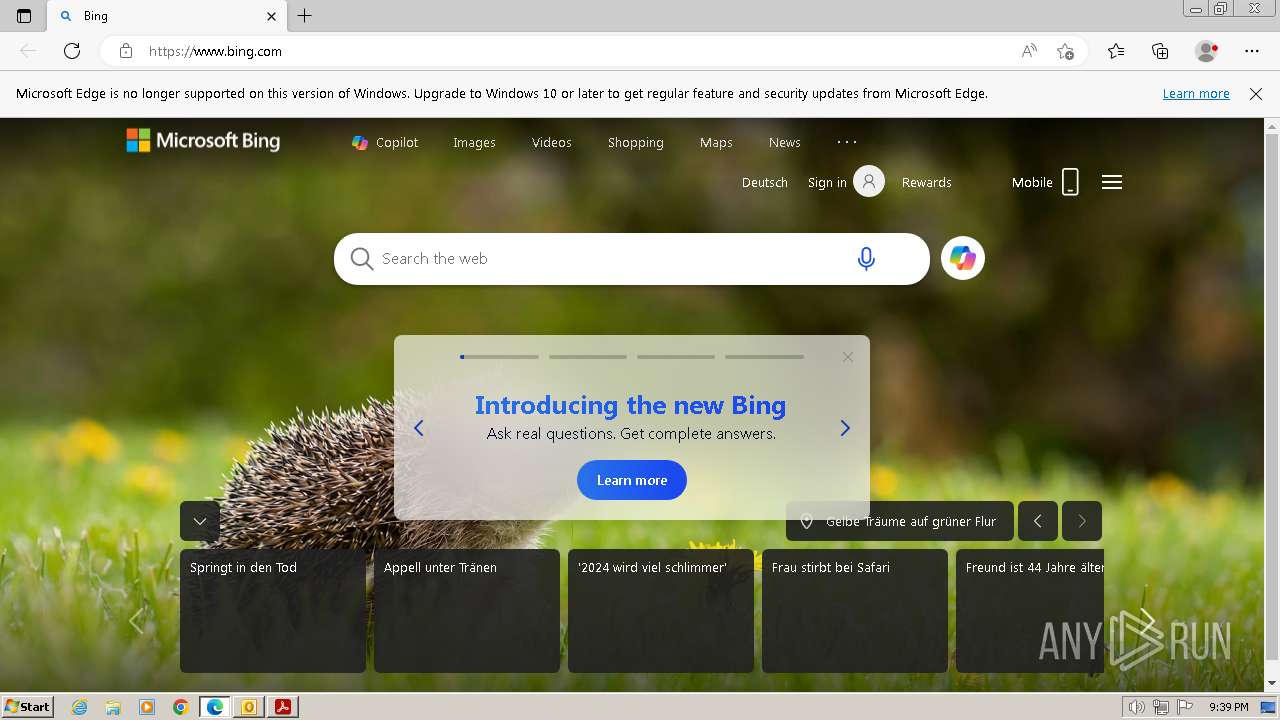Refresh the current page
The image size is (1280, 720).
[72, 51]
